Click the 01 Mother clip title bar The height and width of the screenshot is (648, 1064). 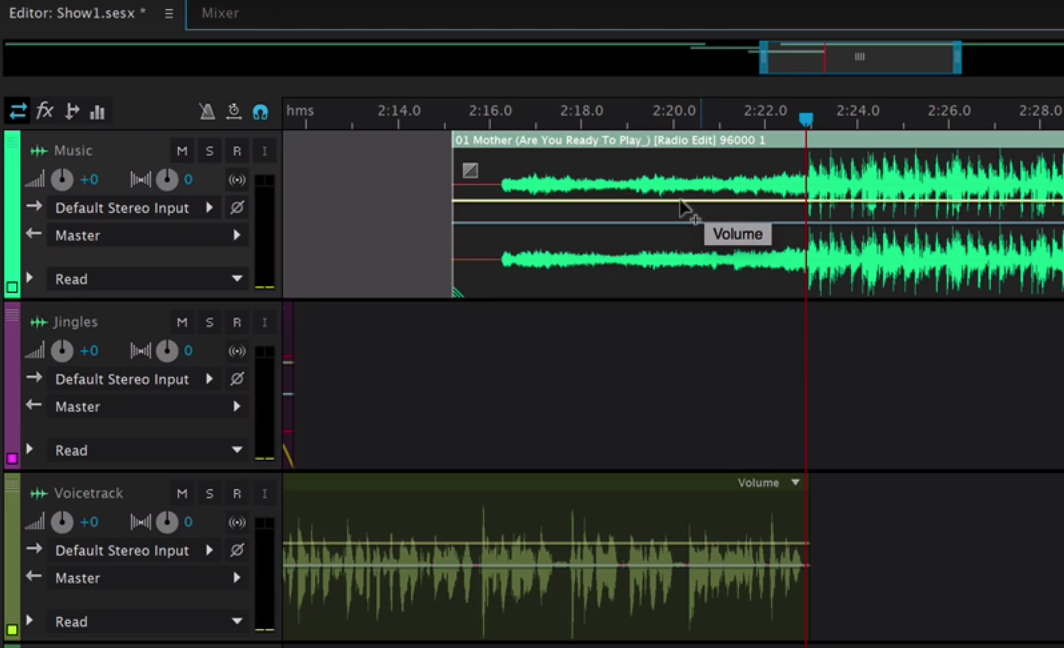tap(757, 140)
